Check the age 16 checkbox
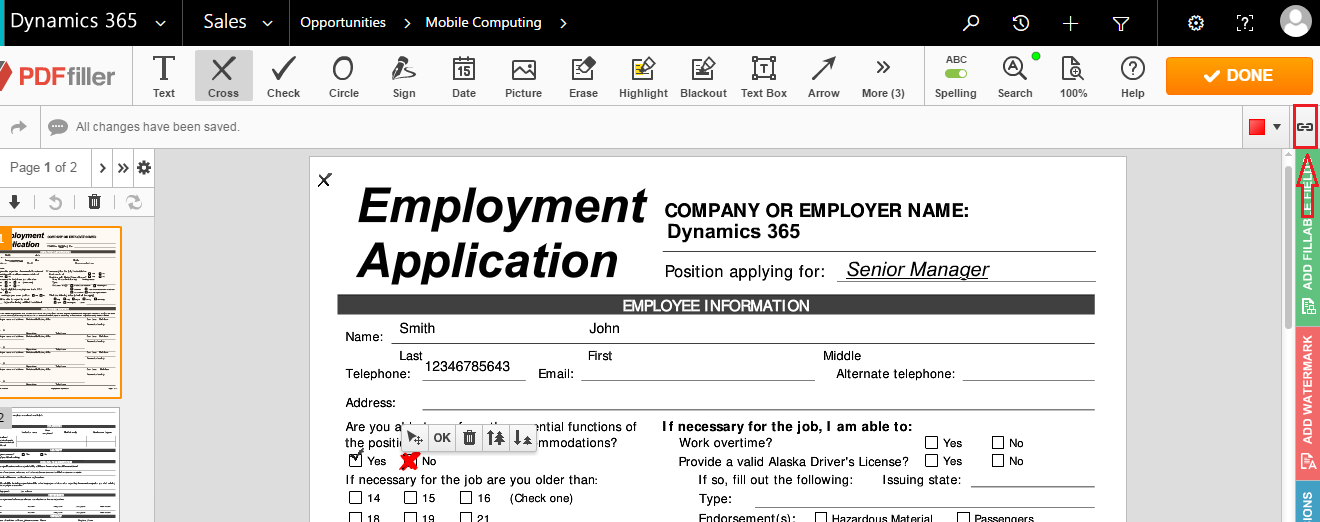The height and width of the screenshot is (522, 1320). pyautogui.click(x=466, y=497)
